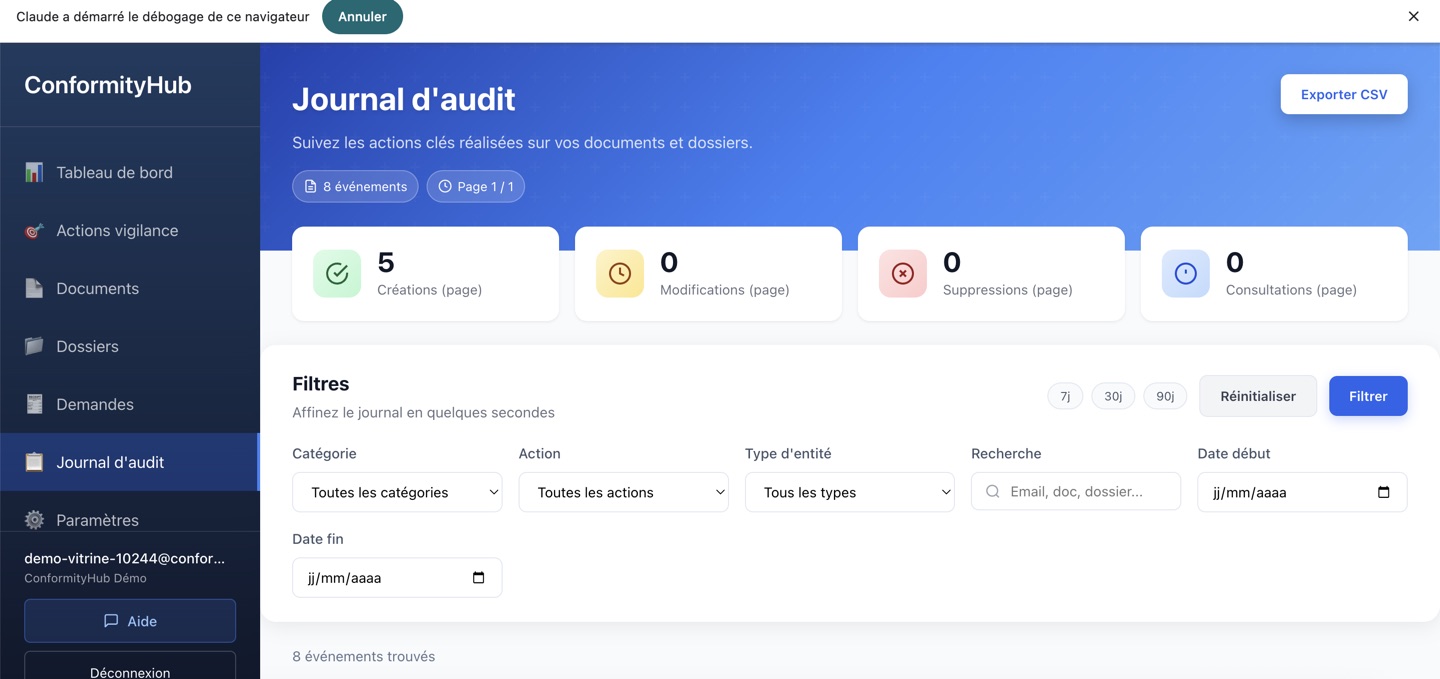Image resolution: width=1440 pixels, height=679 pixels.
Task: Click the Déconnexion button
Action: tap(130, 666)
